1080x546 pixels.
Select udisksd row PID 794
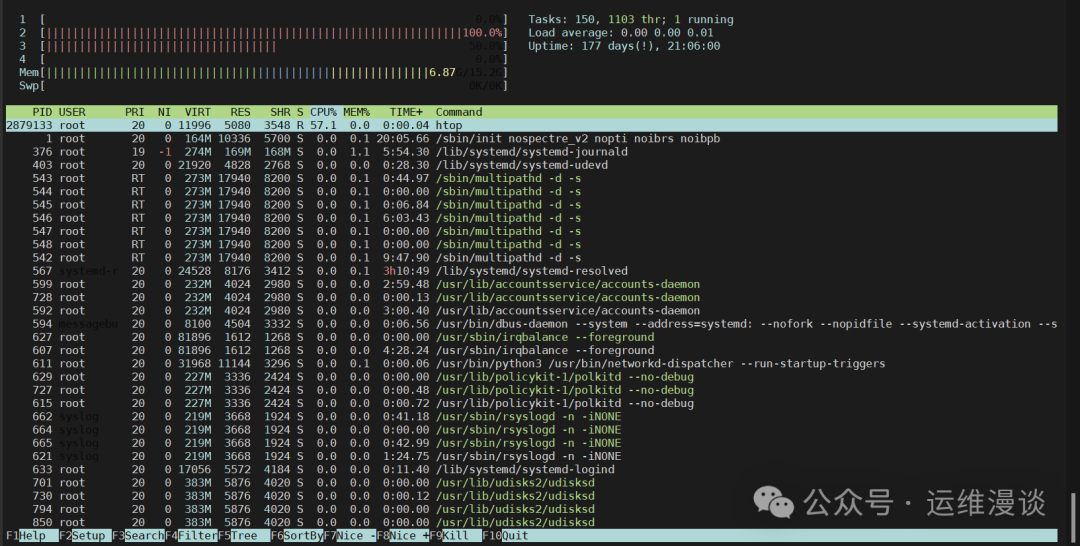click(x=532, y=510)
